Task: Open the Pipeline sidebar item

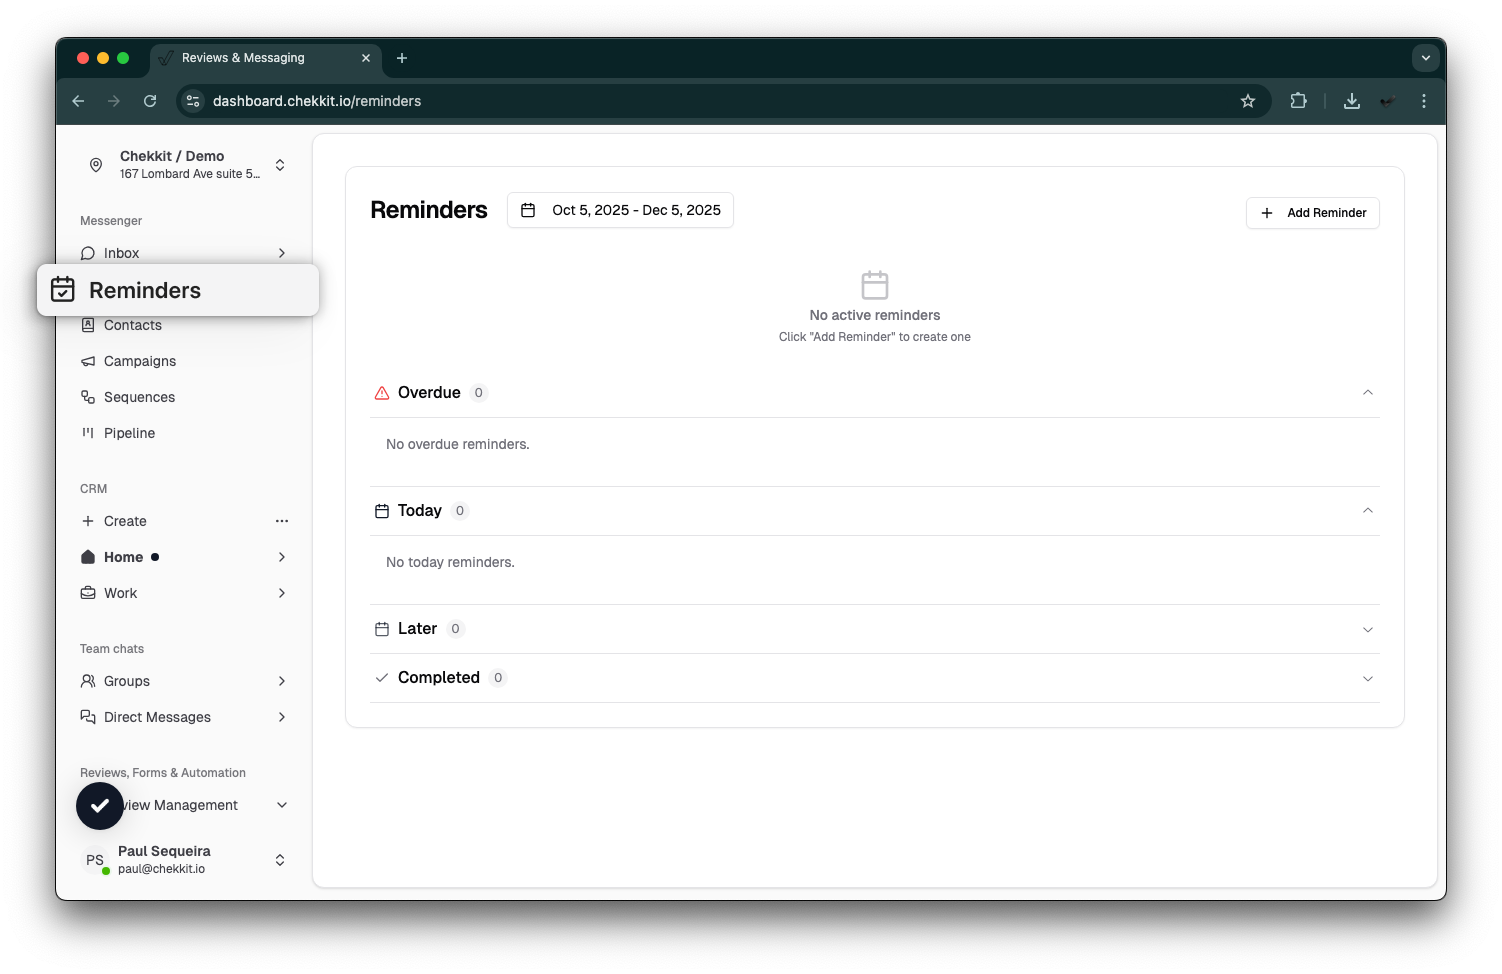Action: [x=184, y=433]
